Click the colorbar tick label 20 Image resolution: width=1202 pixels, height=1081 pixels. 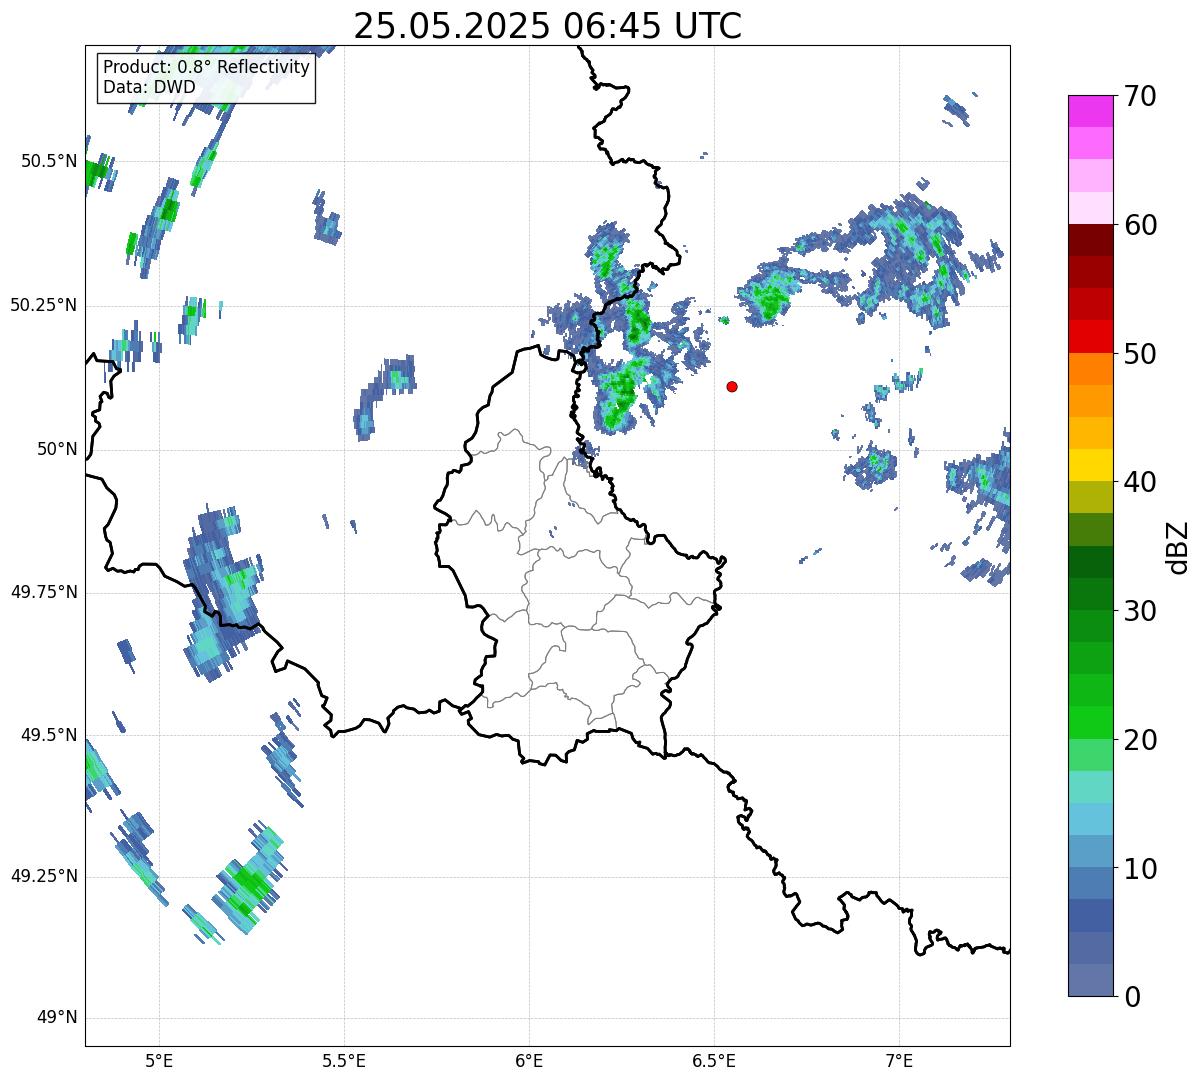(x=1139, y=740)
